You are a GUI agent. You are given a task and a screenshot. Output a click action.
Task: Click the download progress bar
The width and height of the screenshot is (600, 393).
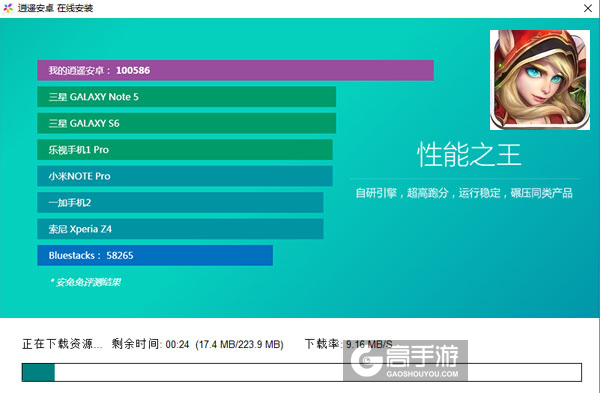point(302,372)
